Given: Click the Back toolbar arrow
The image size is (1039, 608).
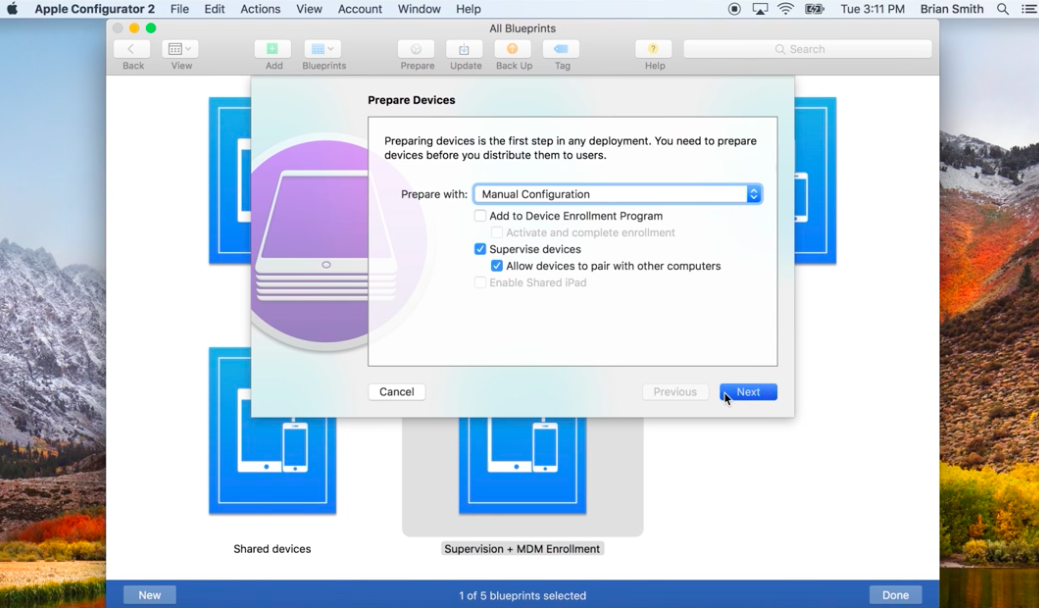Looking at the screenshot, I should [131, 49].
